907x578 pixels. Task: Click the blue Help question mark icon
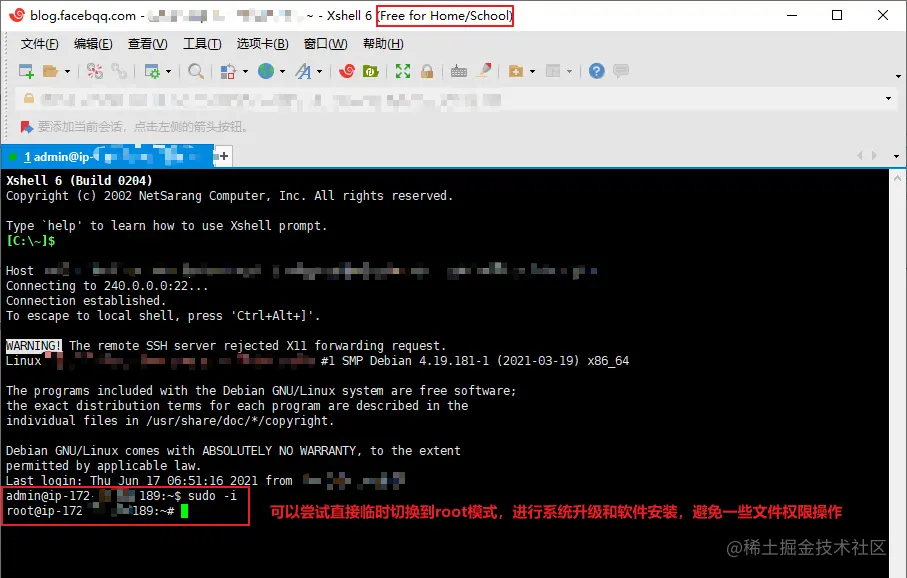pos(596,71)
